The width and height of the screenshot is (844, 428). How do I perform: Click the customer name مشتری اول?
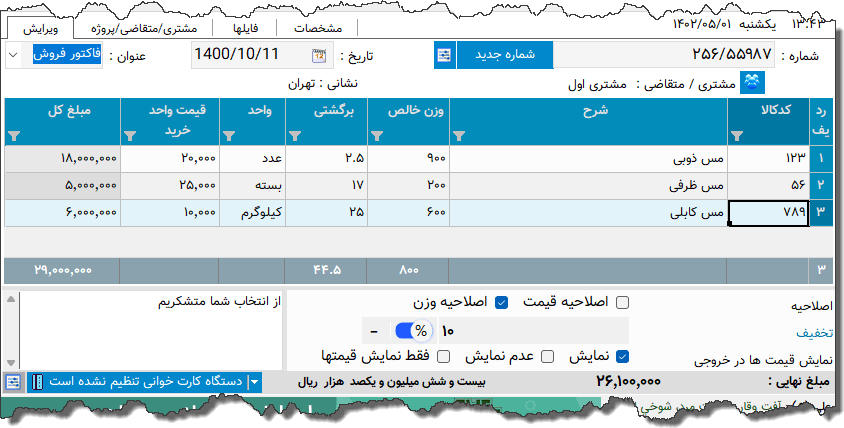(597, 85)
